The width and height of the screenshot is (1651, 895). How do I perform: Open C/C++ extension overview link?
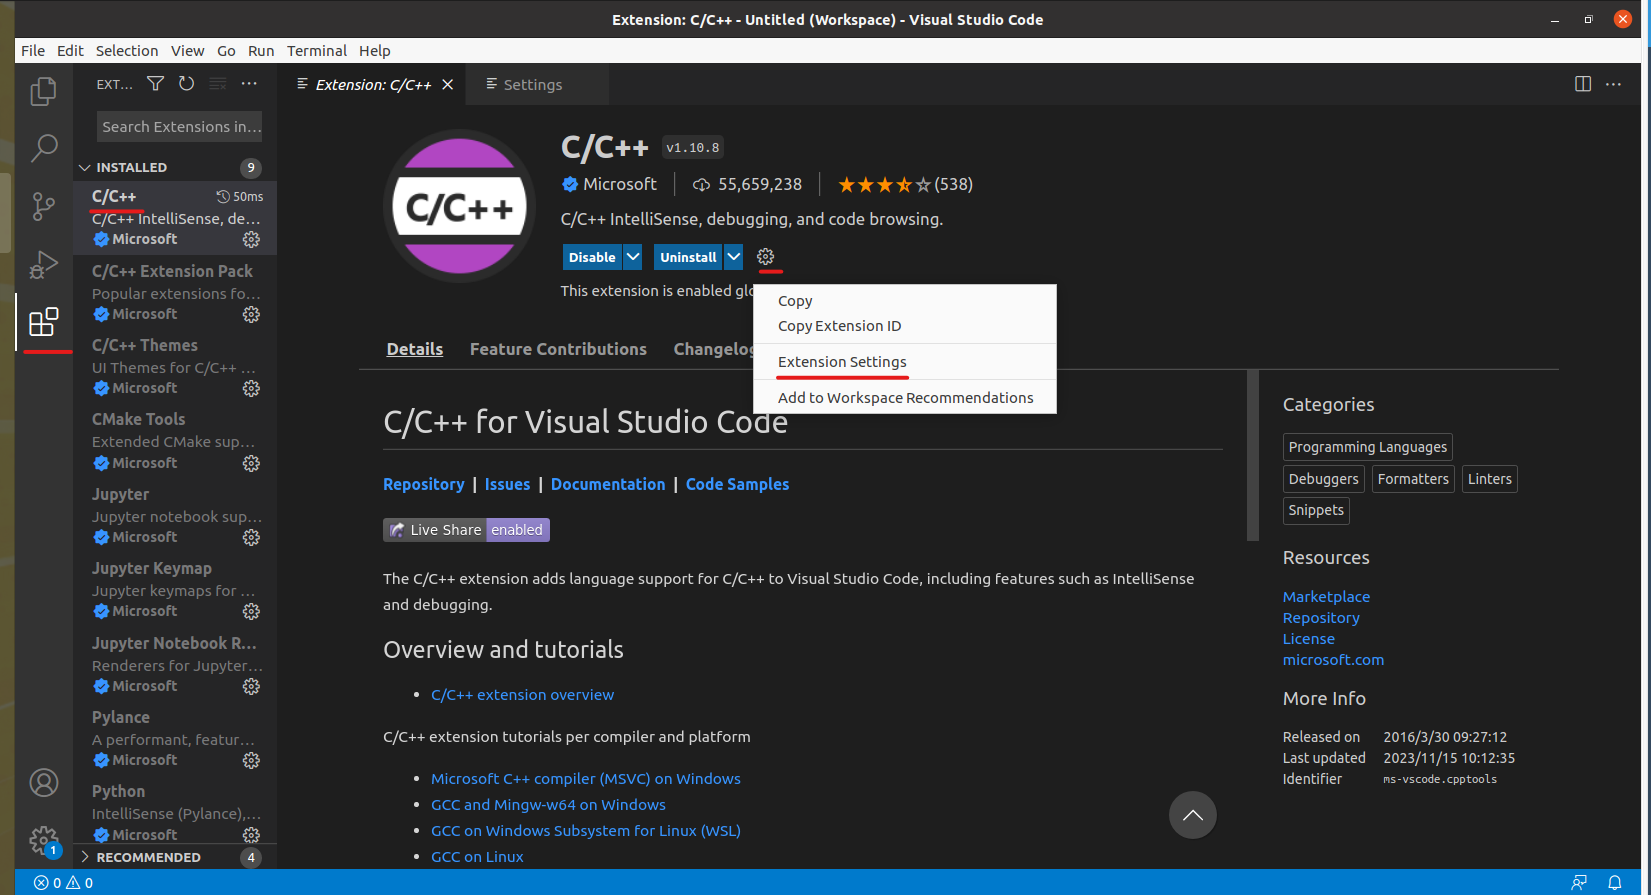[522, 695]
